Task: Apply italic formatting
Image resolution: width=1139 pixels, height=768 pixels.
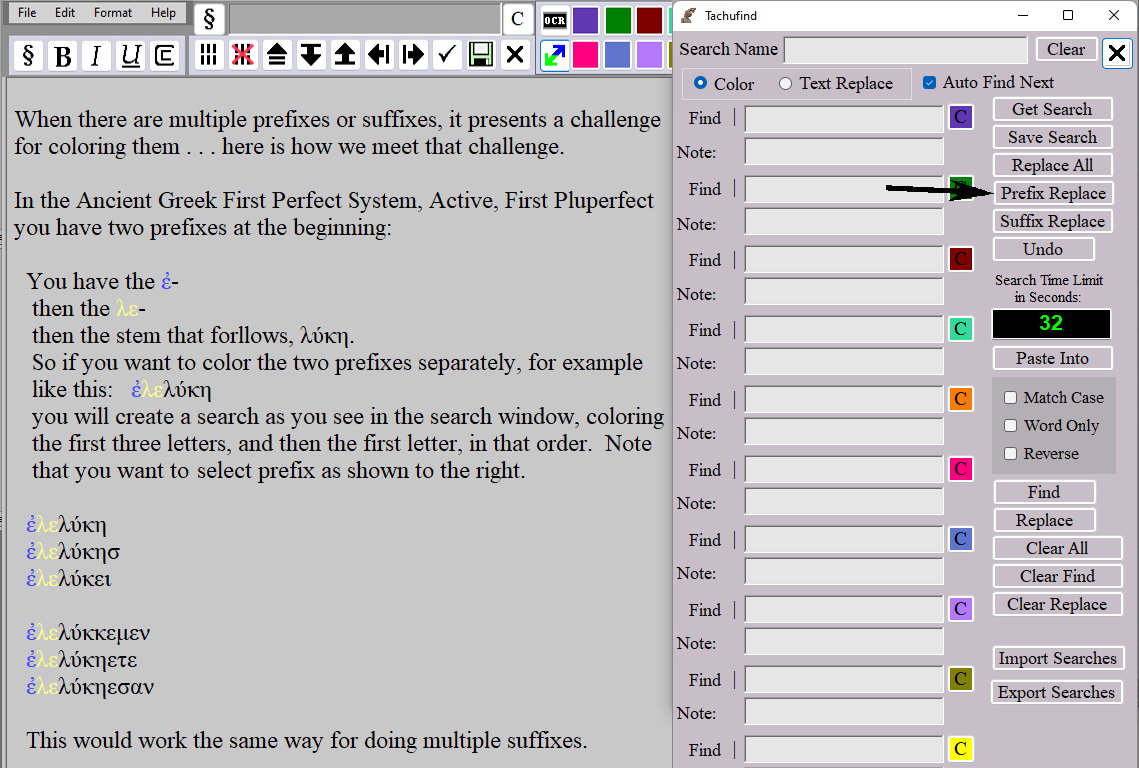Action: tap(96, 56)
